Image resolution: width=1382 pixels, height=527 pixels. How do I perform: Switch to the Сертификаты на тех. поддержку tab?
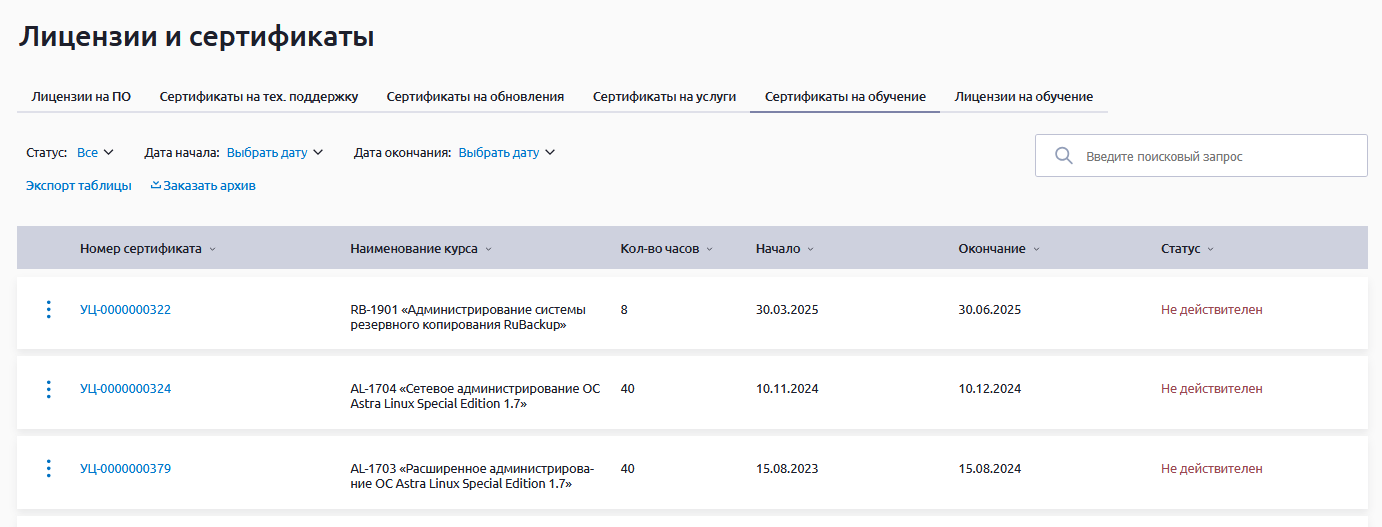click(258, 97)
